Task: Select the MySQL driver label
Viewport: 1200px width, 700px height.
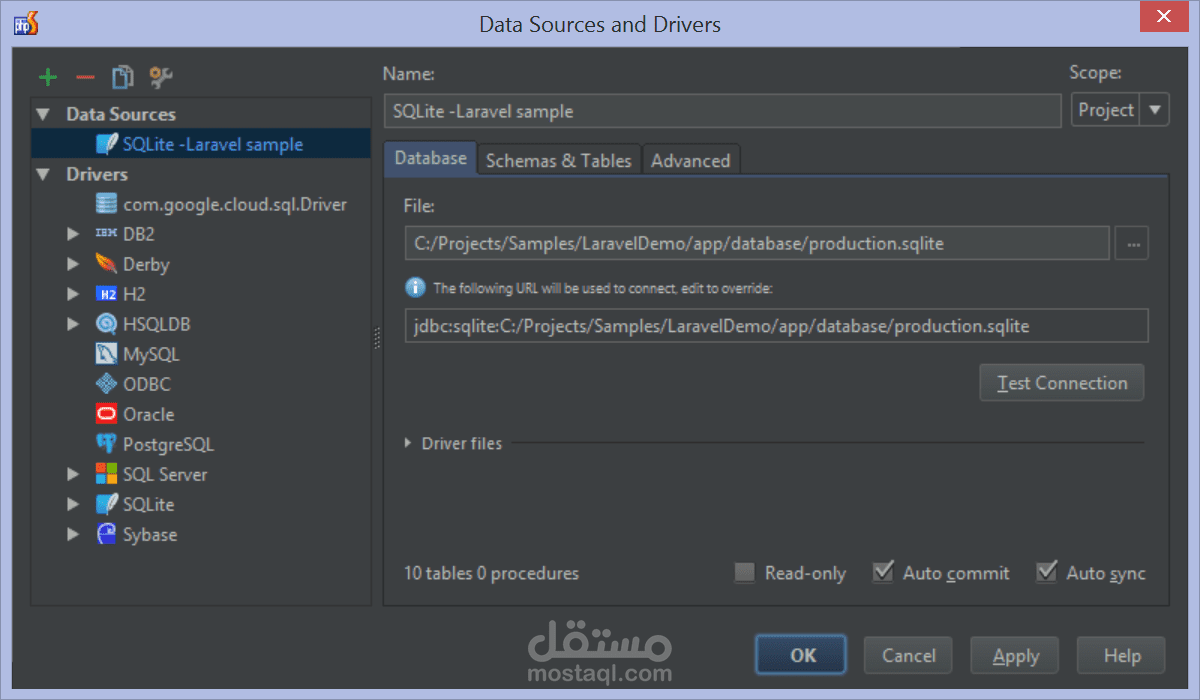Action: click(151, 354)
